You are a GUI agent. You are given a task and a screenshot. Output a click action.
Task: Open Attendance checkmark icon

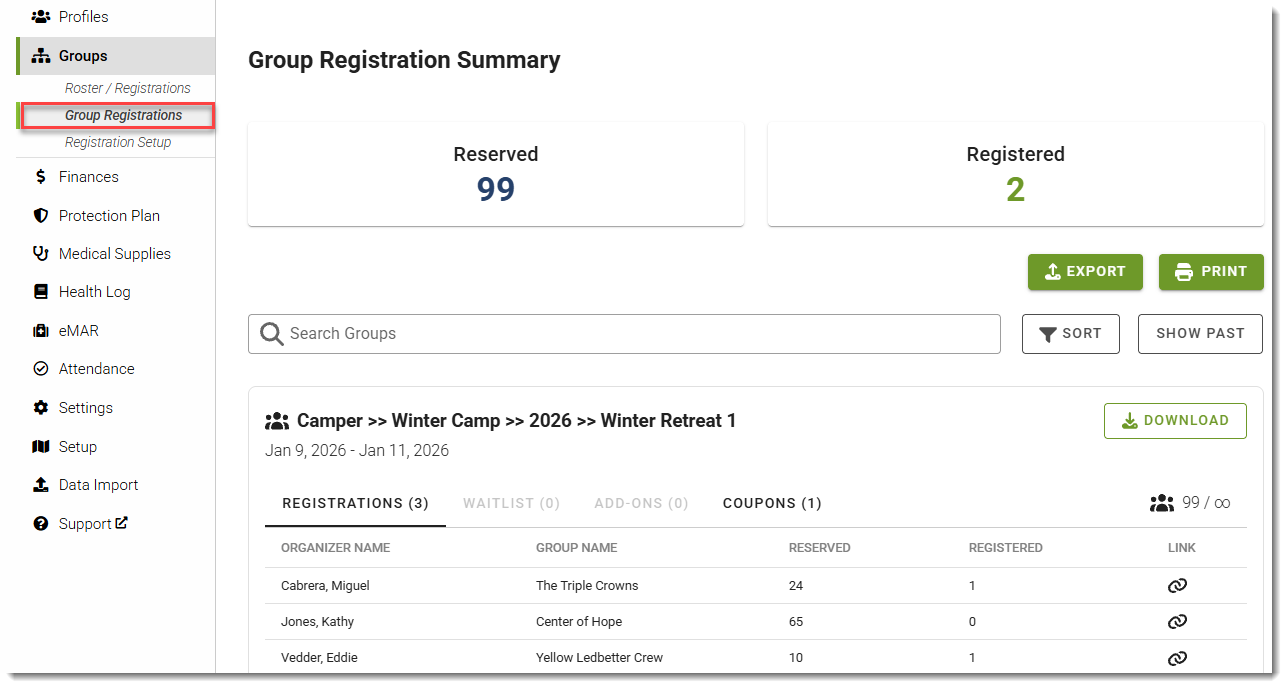coord(41,369)
